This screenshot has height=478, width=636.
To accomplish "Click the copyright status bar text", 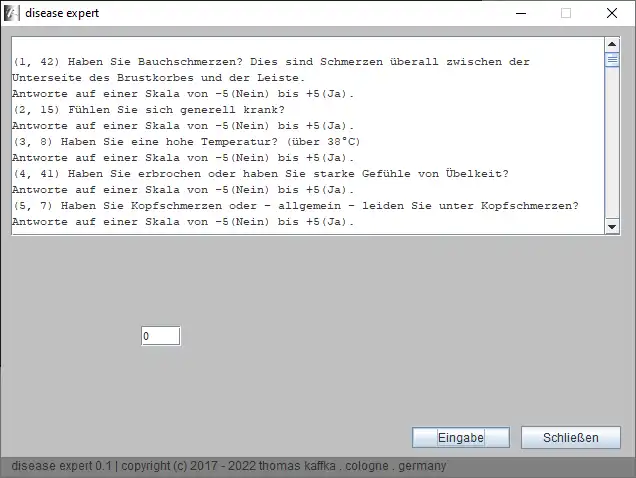I will coord(229,466).
